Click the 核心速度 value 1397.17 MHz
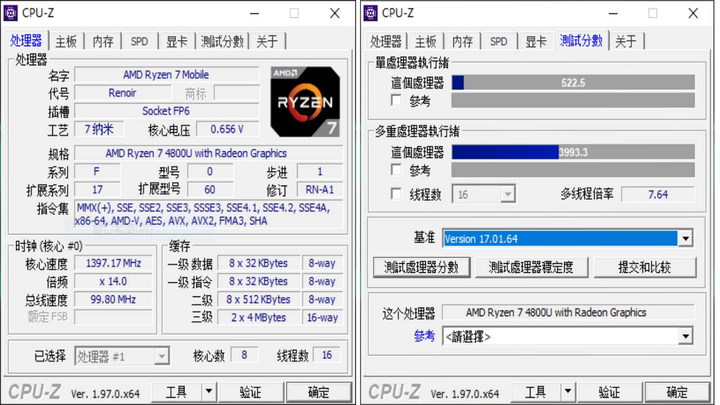720x405 pixels. pyautogui.click(x=113, y=263)
